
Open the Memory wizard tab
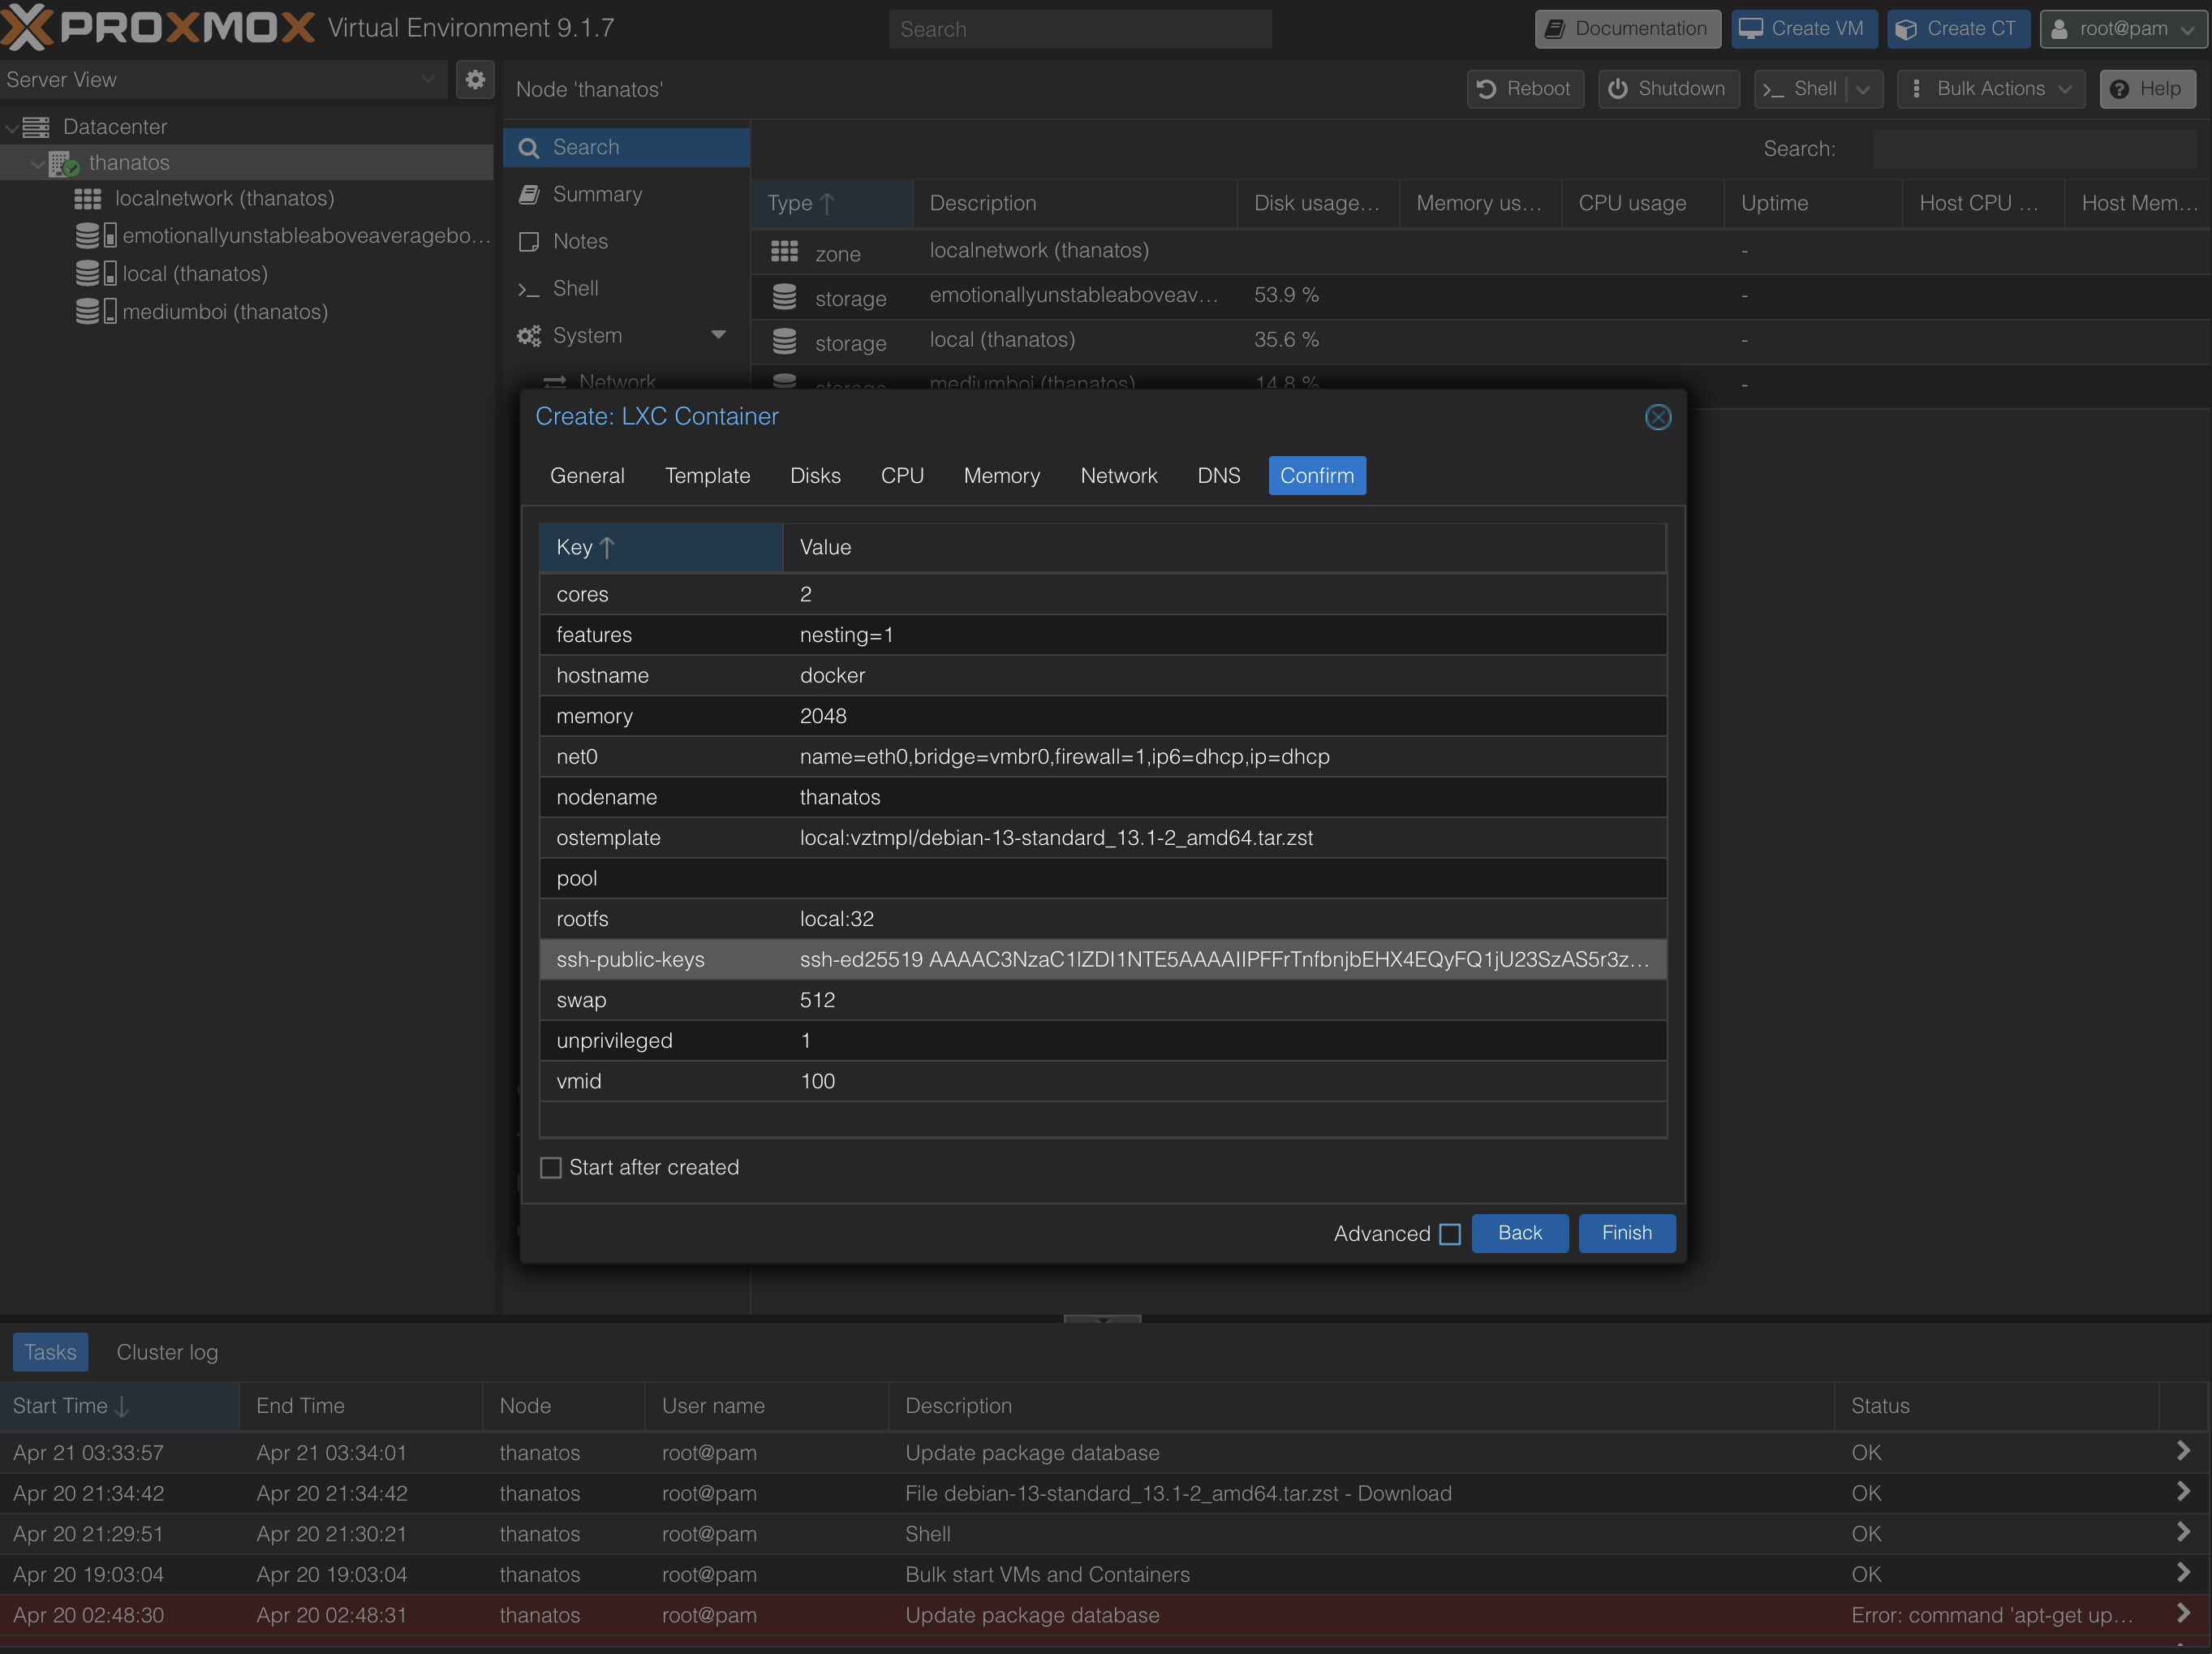click(x=1002, y=476)
